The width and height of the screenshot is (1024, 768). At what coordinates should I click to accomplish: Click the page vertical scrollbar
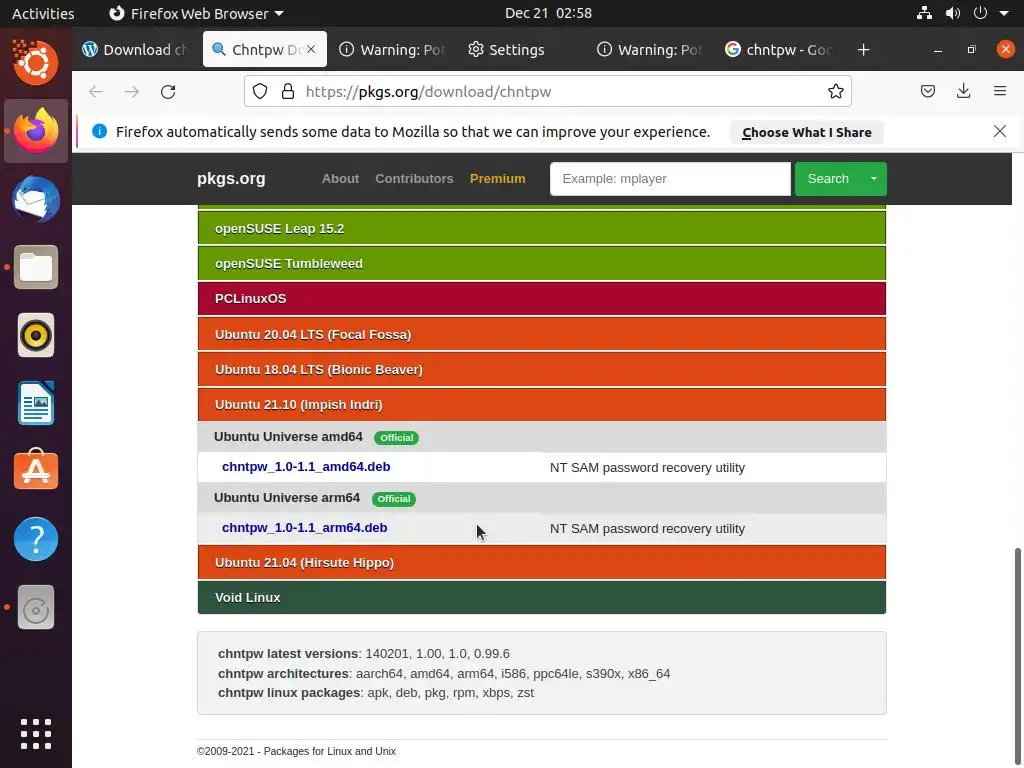[1017, 656]
